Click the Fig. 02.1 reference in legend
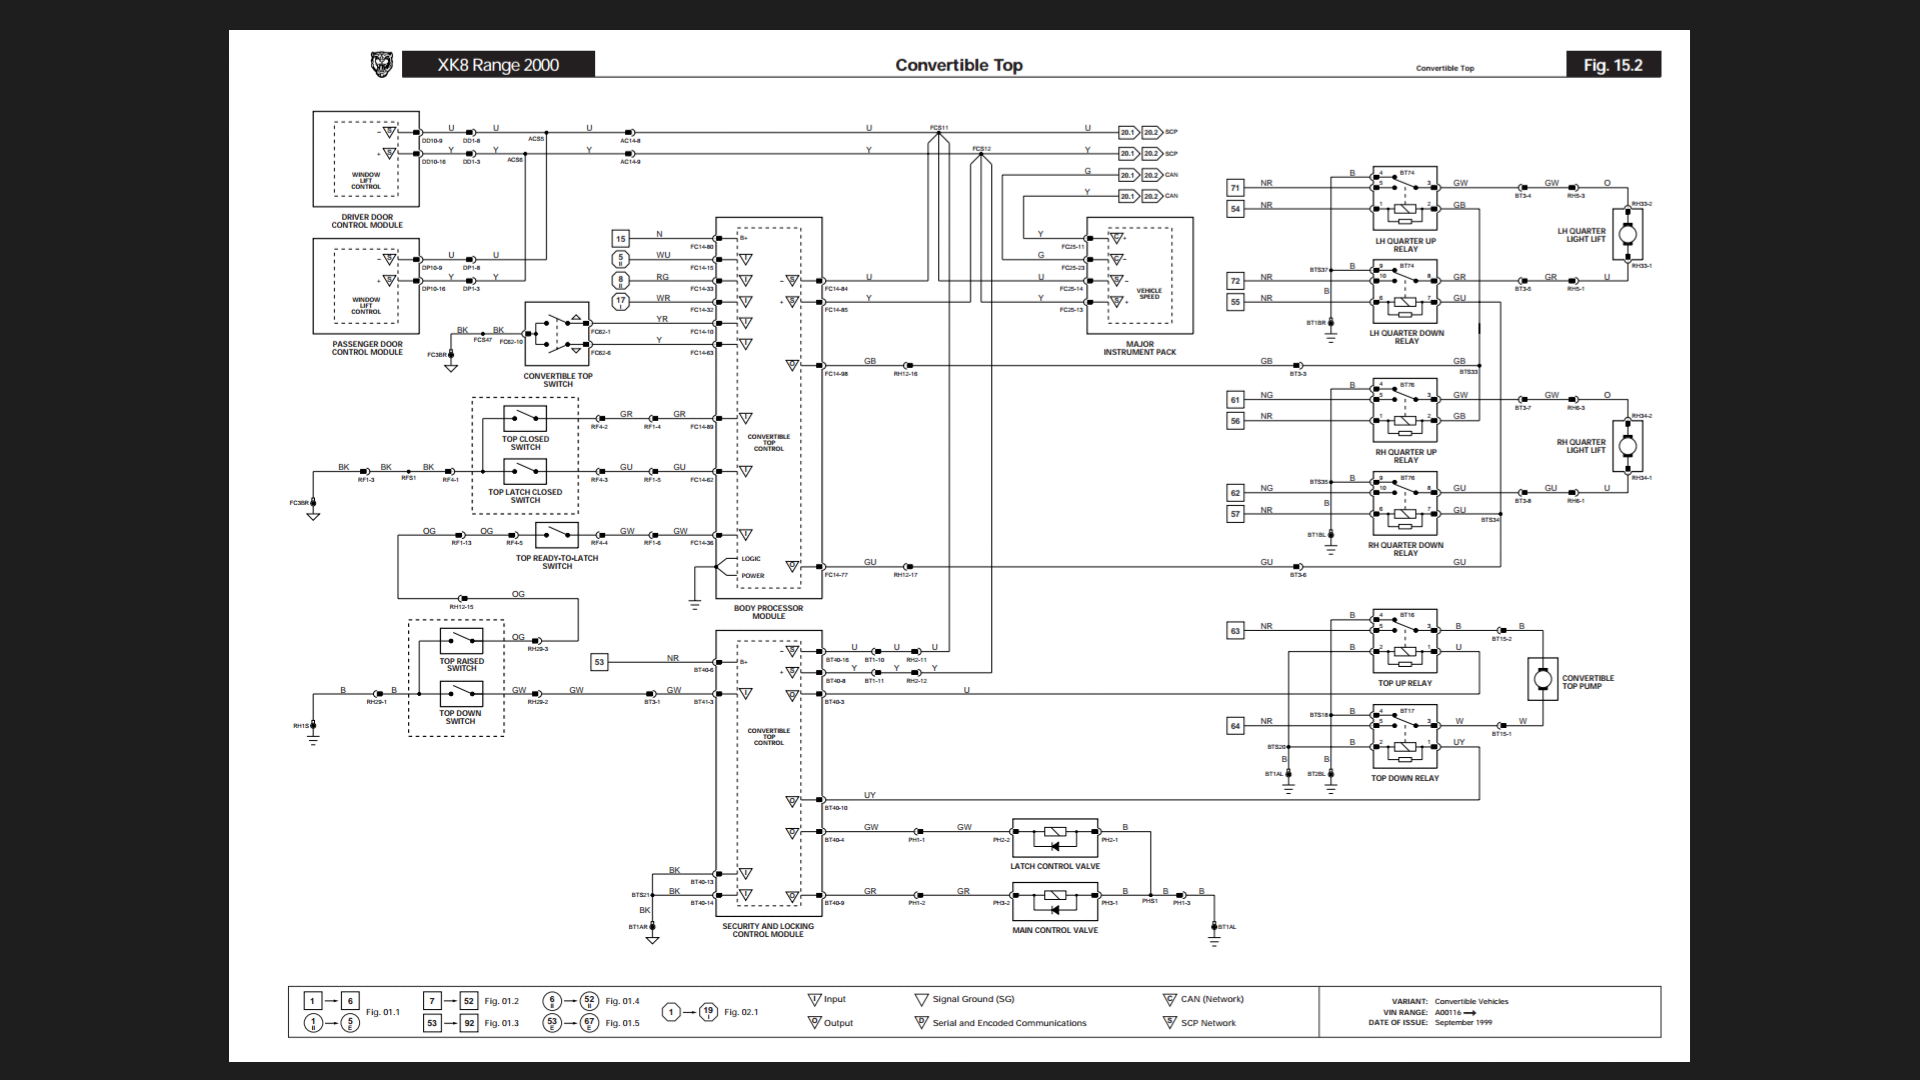 pos(741,1012)
